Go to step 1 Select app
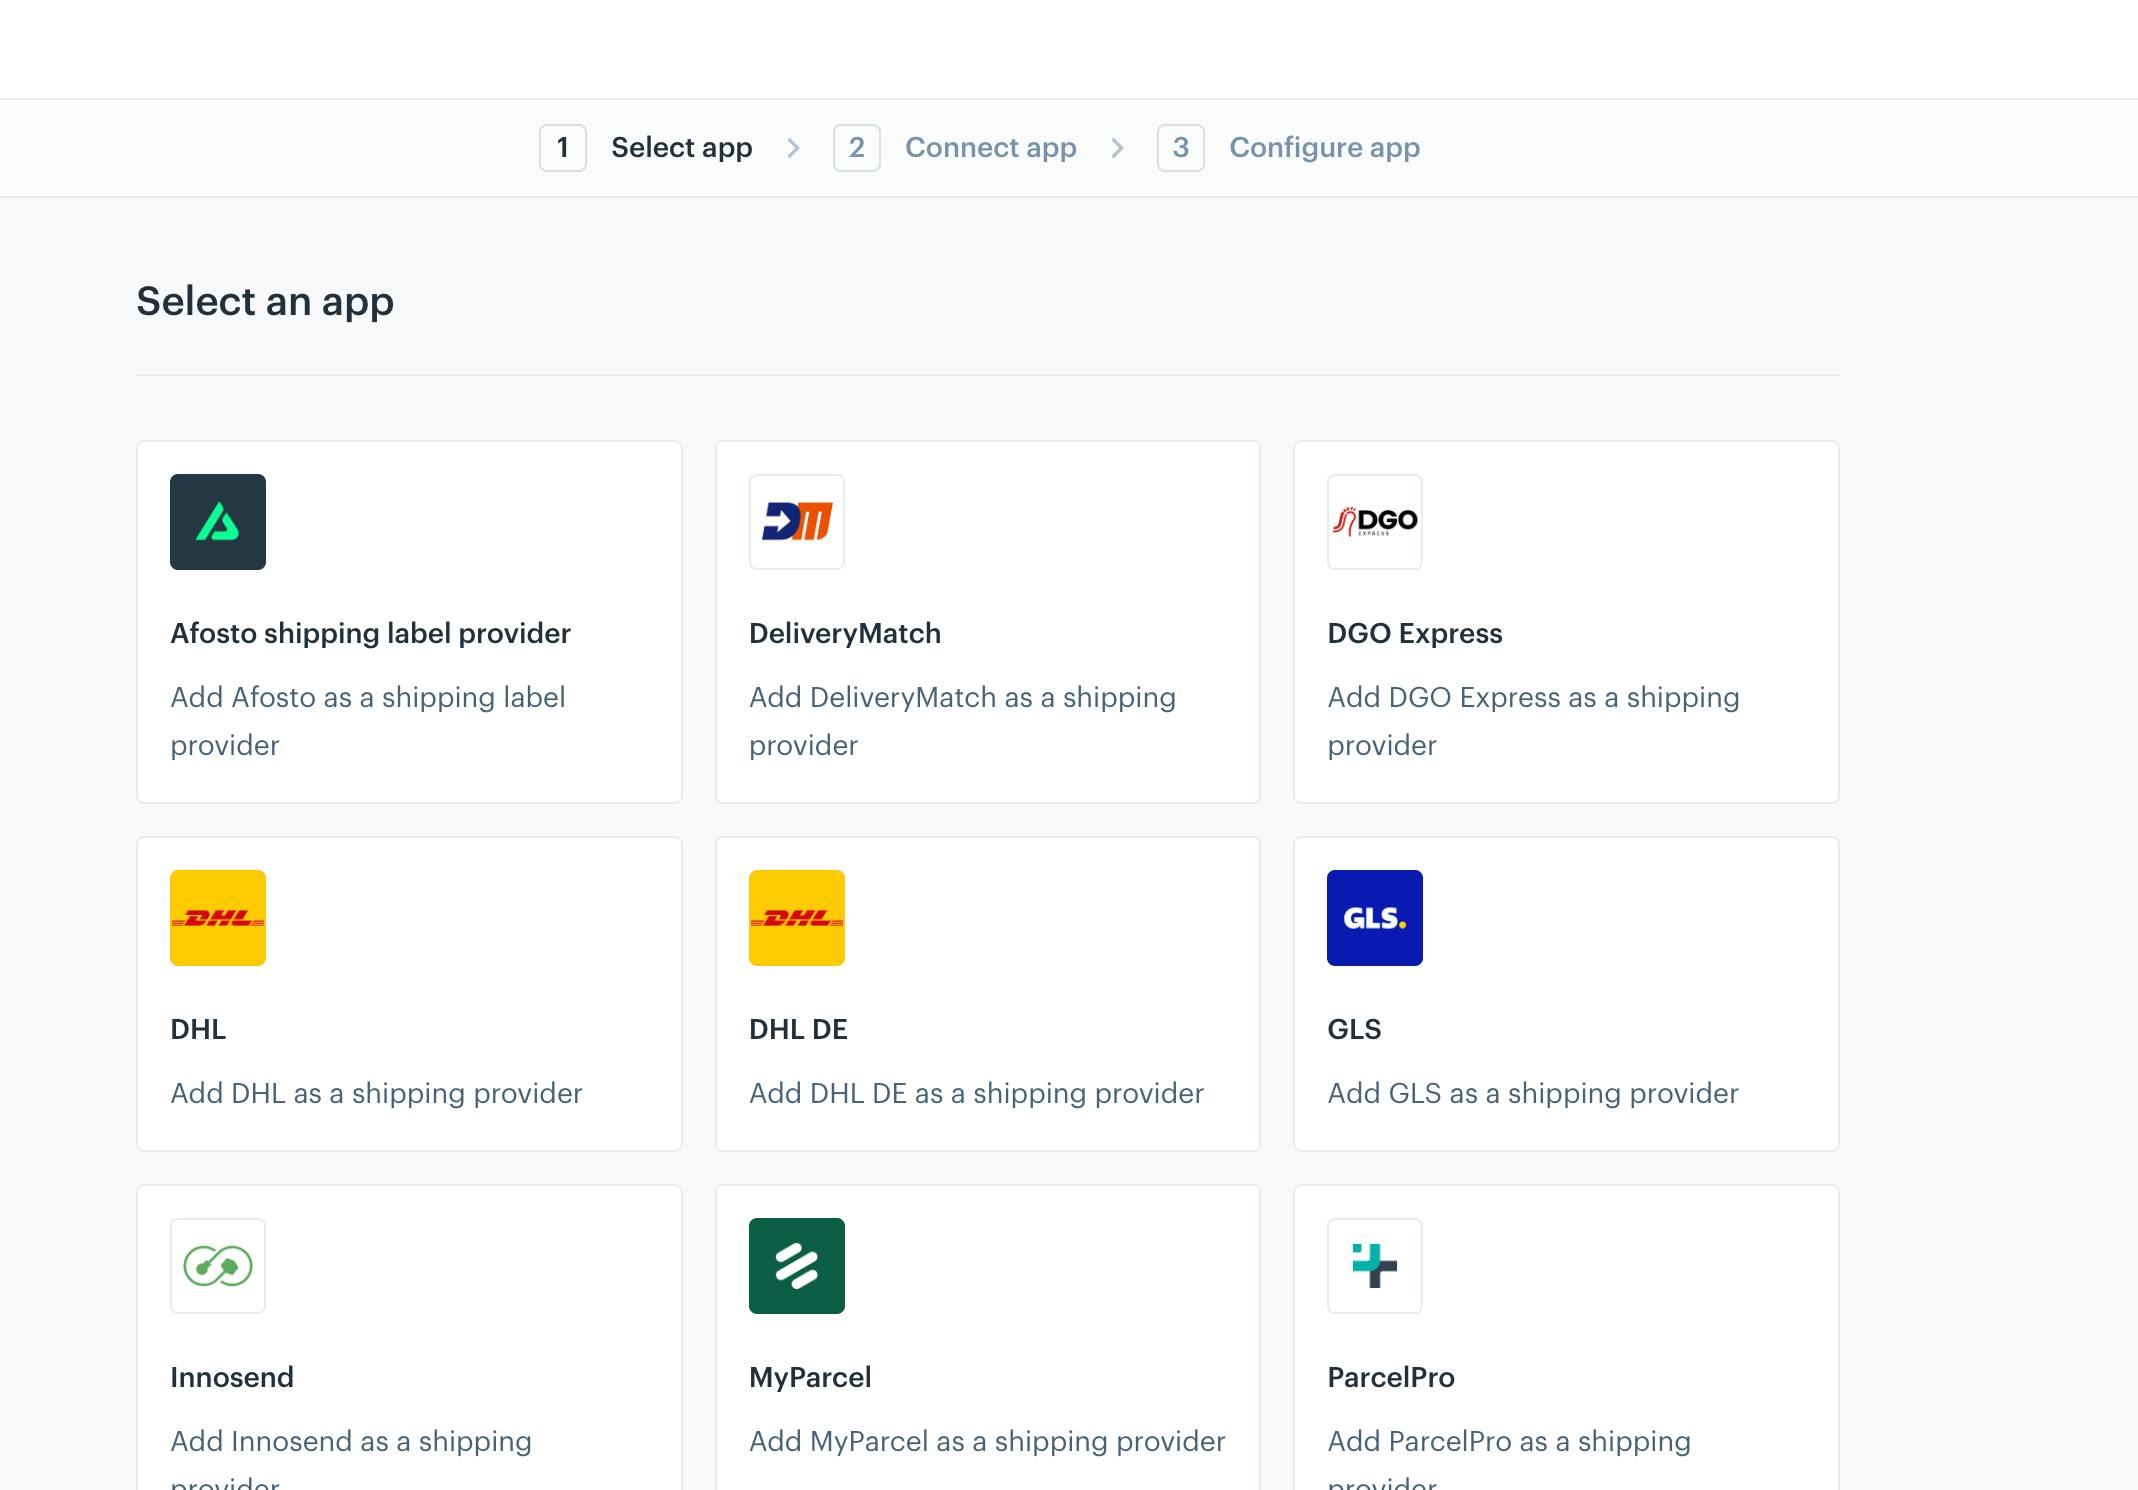The image size is (2138, 1490). [x=646, y=148]
